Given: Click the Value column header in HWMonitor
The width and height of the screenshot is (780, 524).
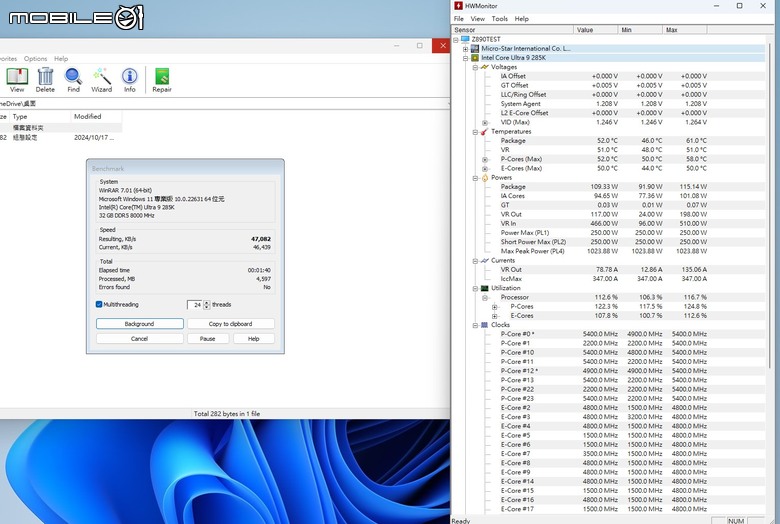Looking at the screenshot, I should click(x=595, y=30).
